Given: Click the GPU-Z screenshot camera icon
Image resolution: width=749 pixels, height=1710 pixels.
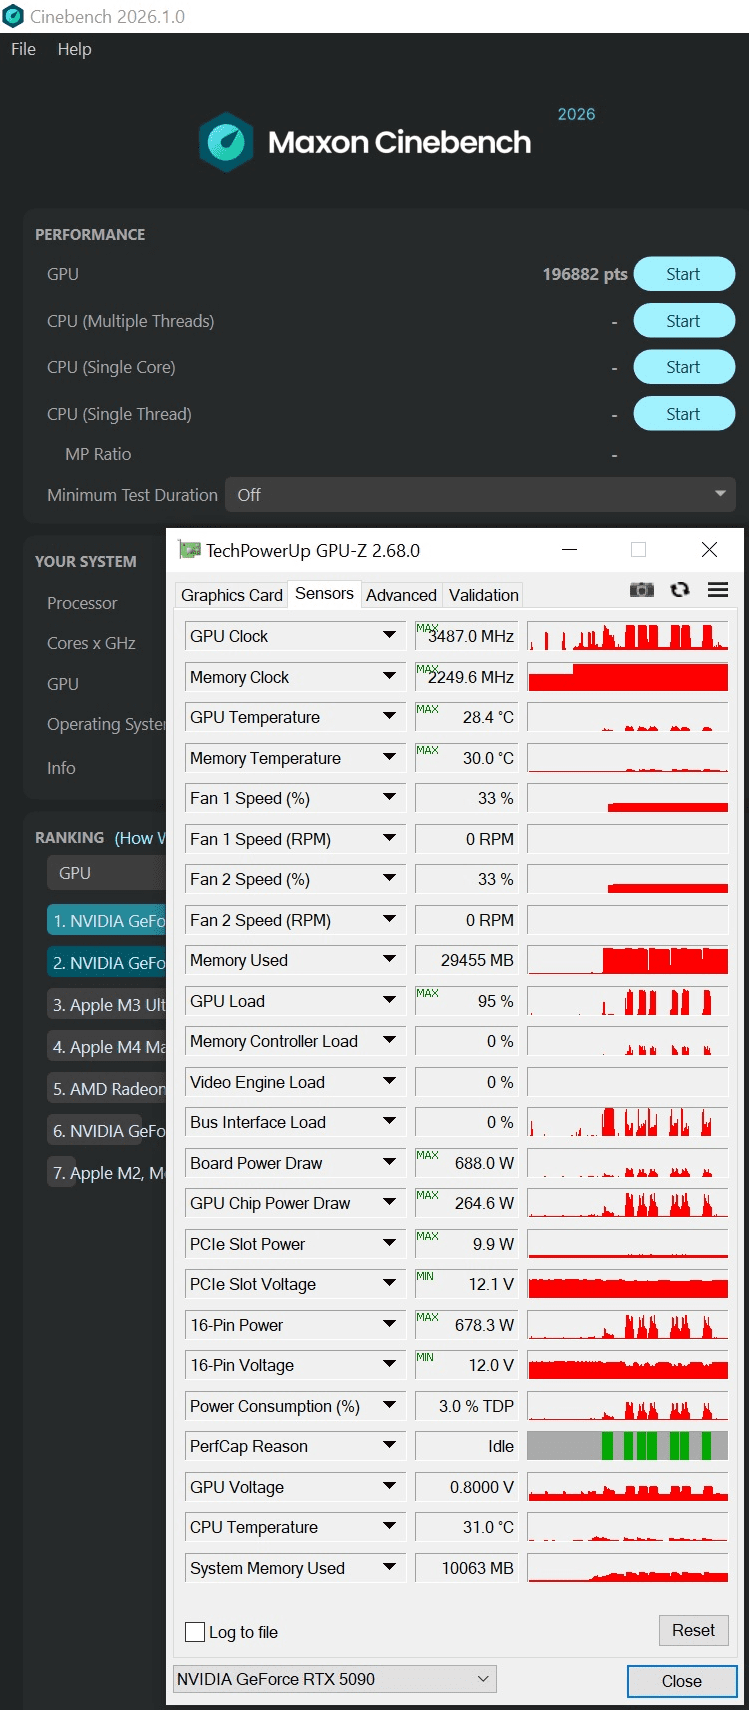Looking at the screenshot, I should coord(641,590).
